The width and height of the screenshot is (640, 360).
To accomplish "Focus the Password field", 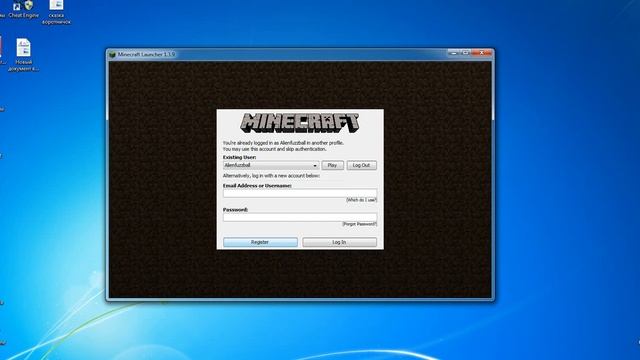I will (300, 217).
